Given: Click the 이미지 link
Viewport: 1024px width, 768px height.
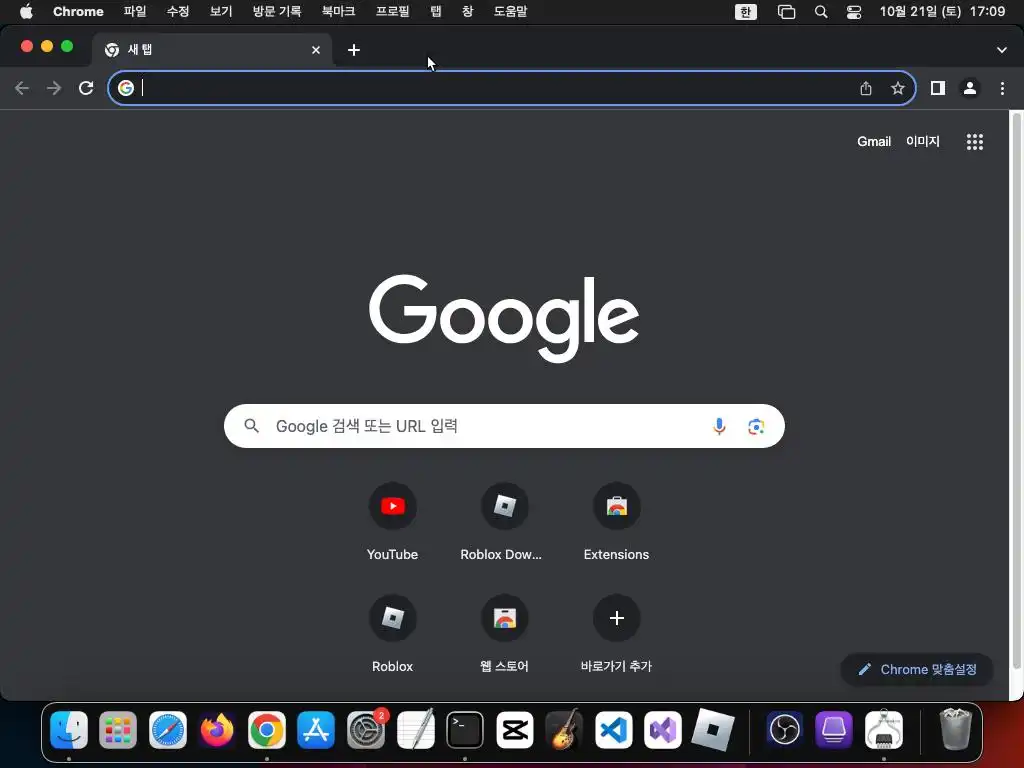Looking at the screenshot, I should coord(923,141).
